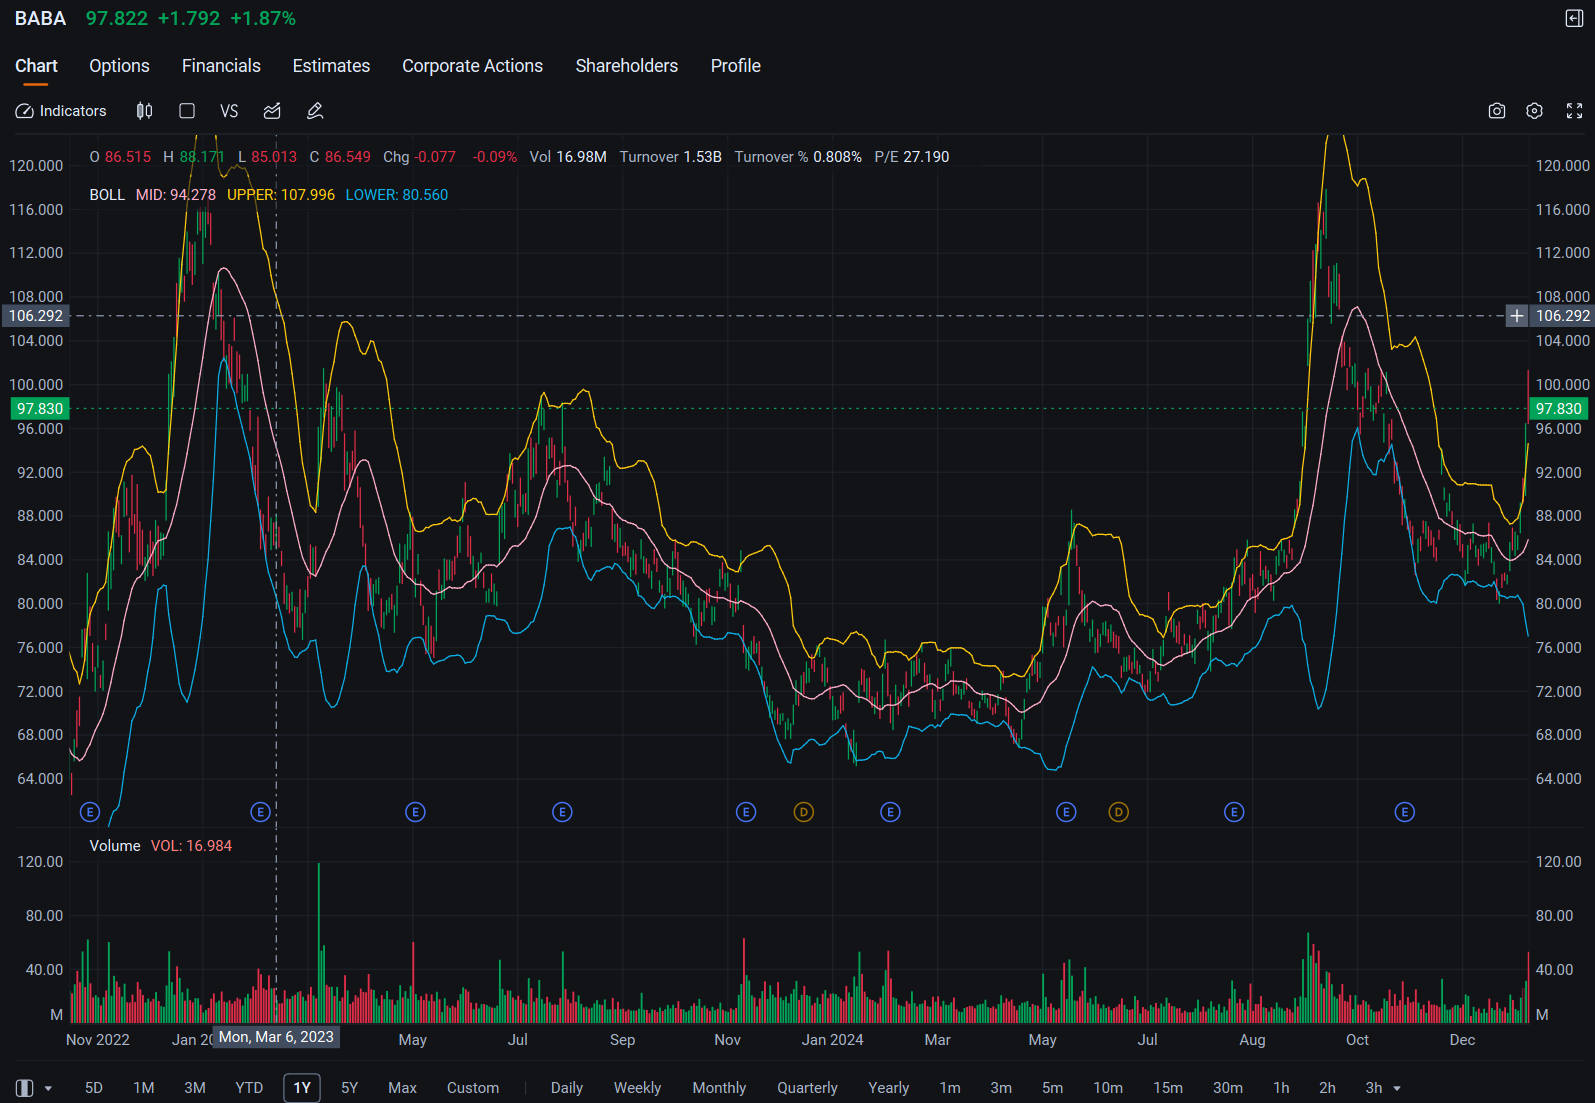Click the dividend marker near Jan 2024
Image resolution: width=1595 pixels, height=1103 pixels.
tap(804, 812)
